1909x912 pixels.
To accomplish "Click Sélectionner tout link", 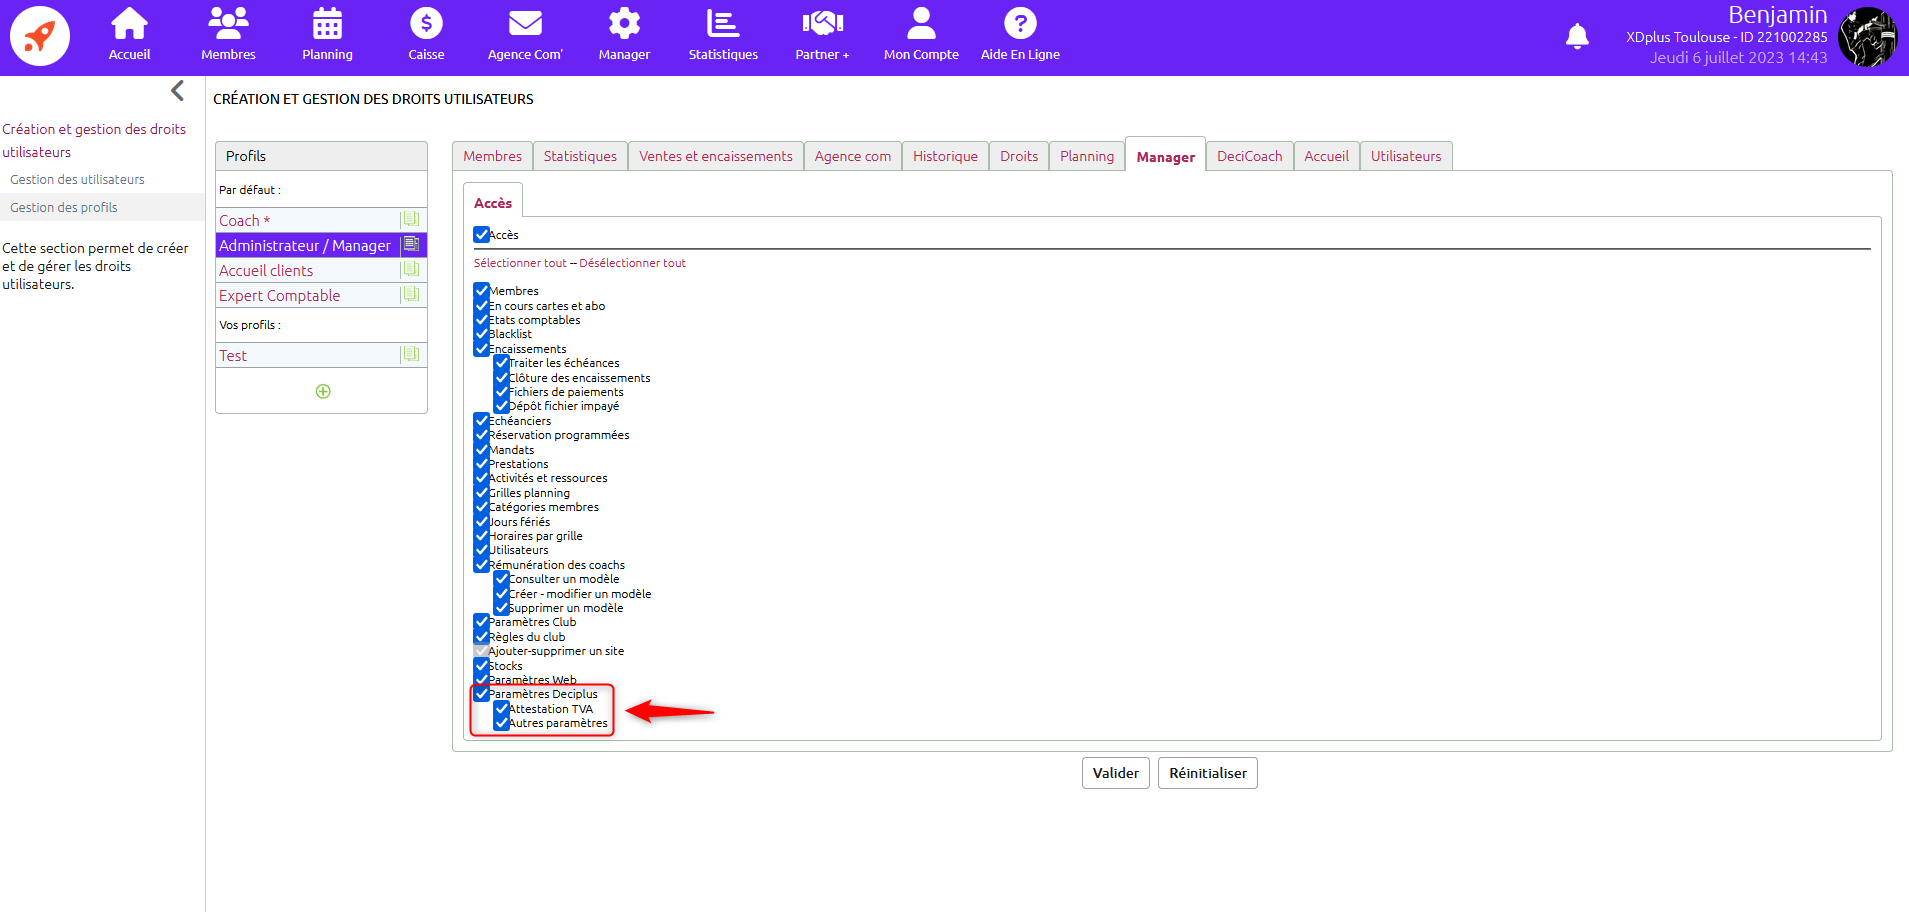I will pyautogui.click(x=520, y=263).
